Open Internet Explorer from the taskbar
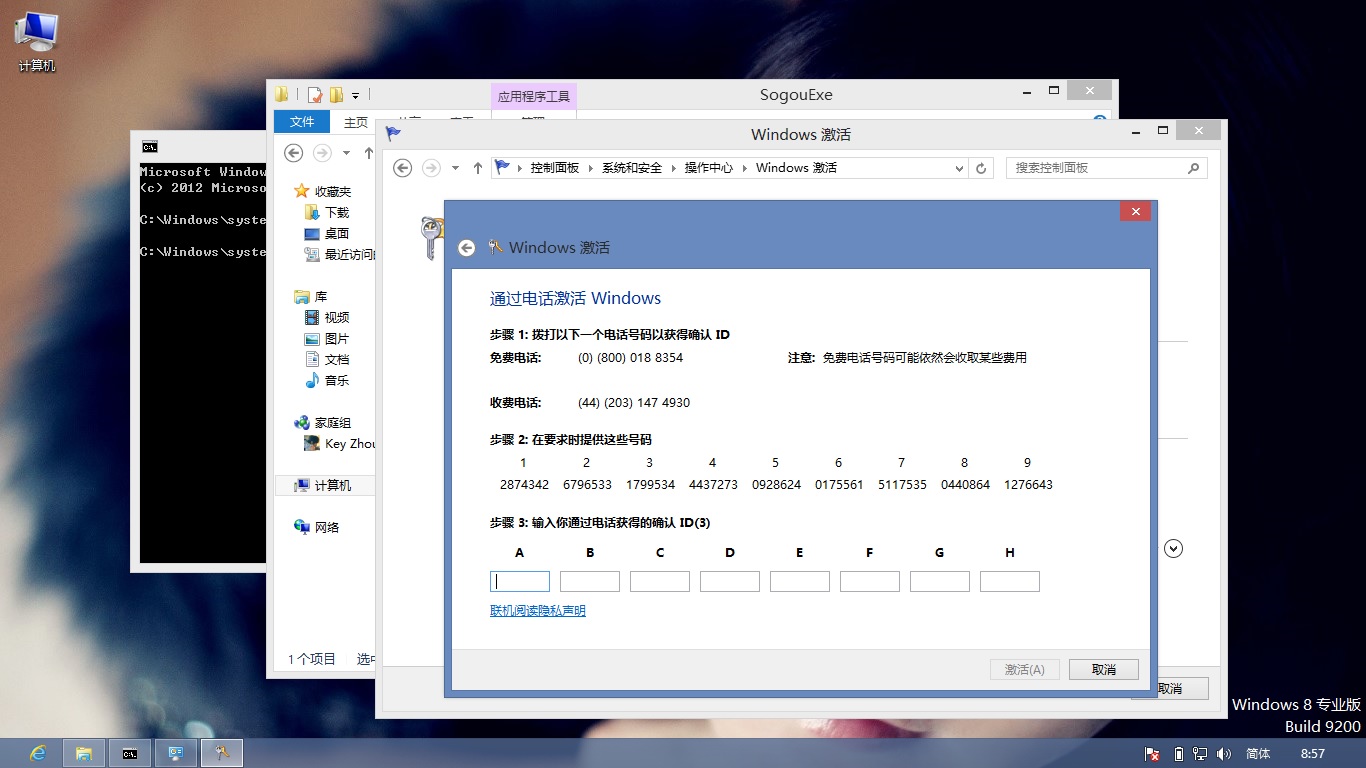1366x768 pixels. coord(38,753)
